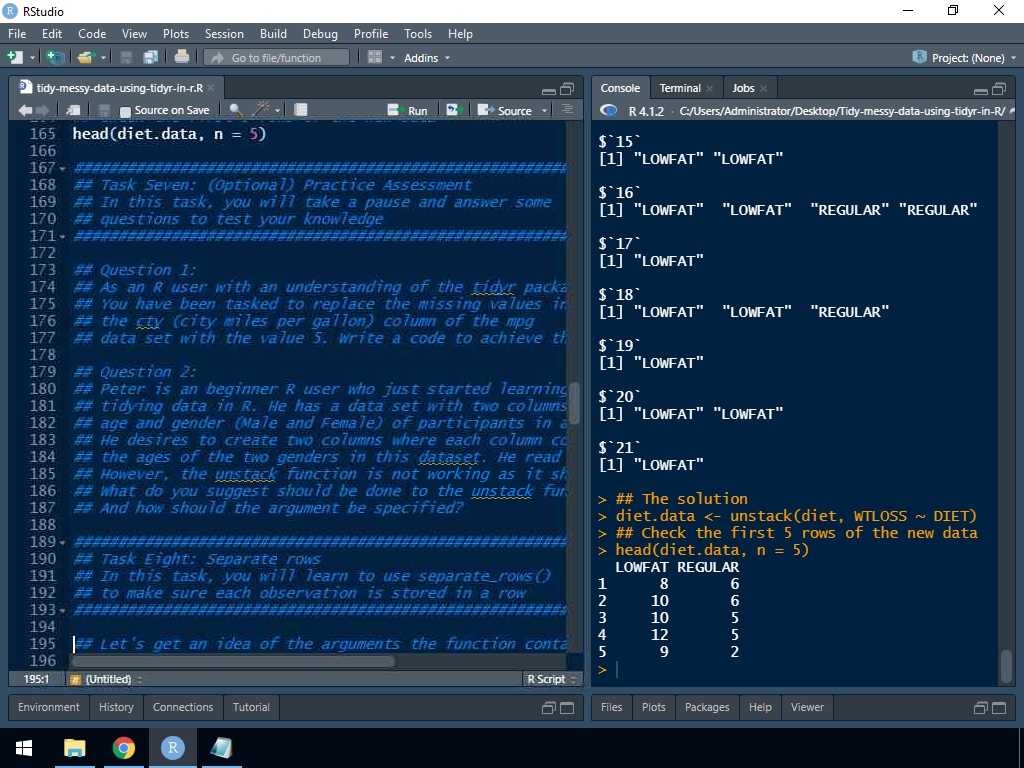Open the Session menu

224,34
